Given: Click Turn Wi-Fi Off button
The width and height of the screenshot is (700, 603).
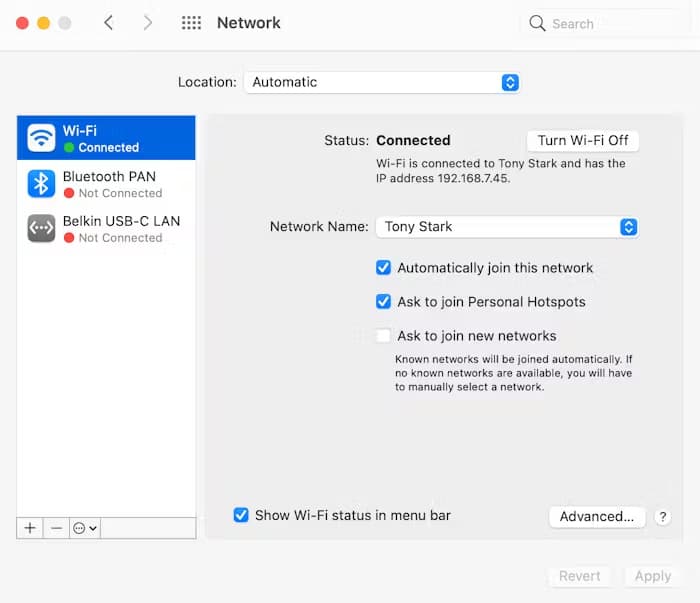Looking at the screenshot, I should [583, 141].
